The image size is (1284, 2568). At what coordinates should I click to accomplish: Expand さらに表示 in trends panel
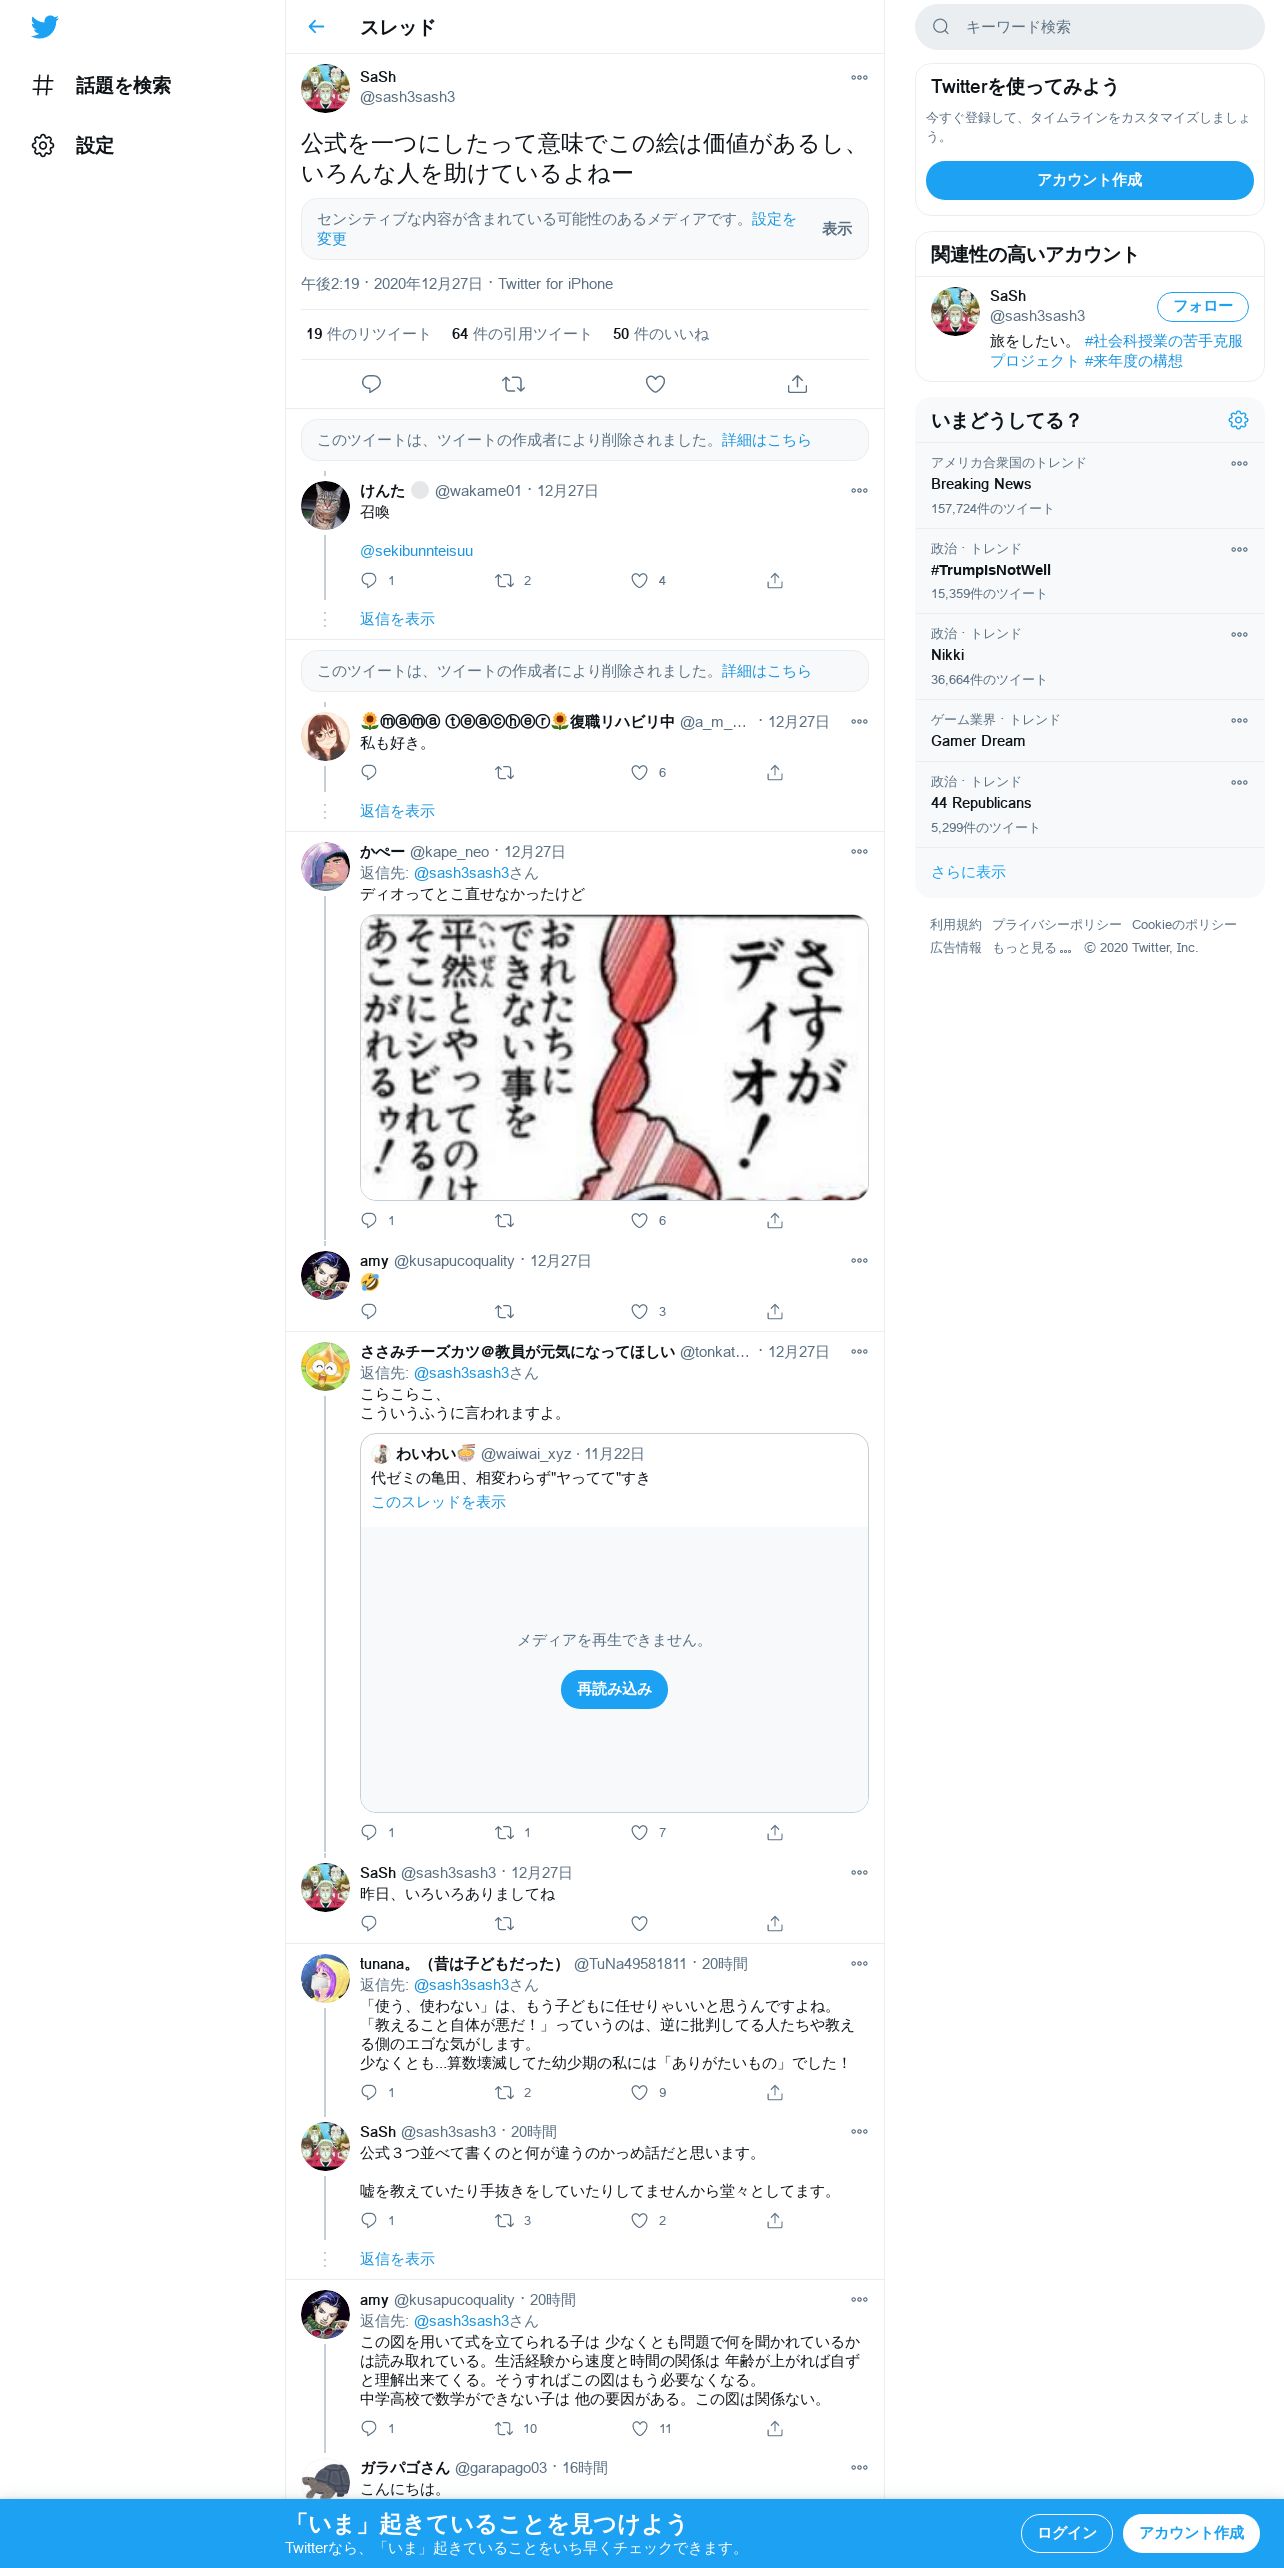tap(968, 872)
